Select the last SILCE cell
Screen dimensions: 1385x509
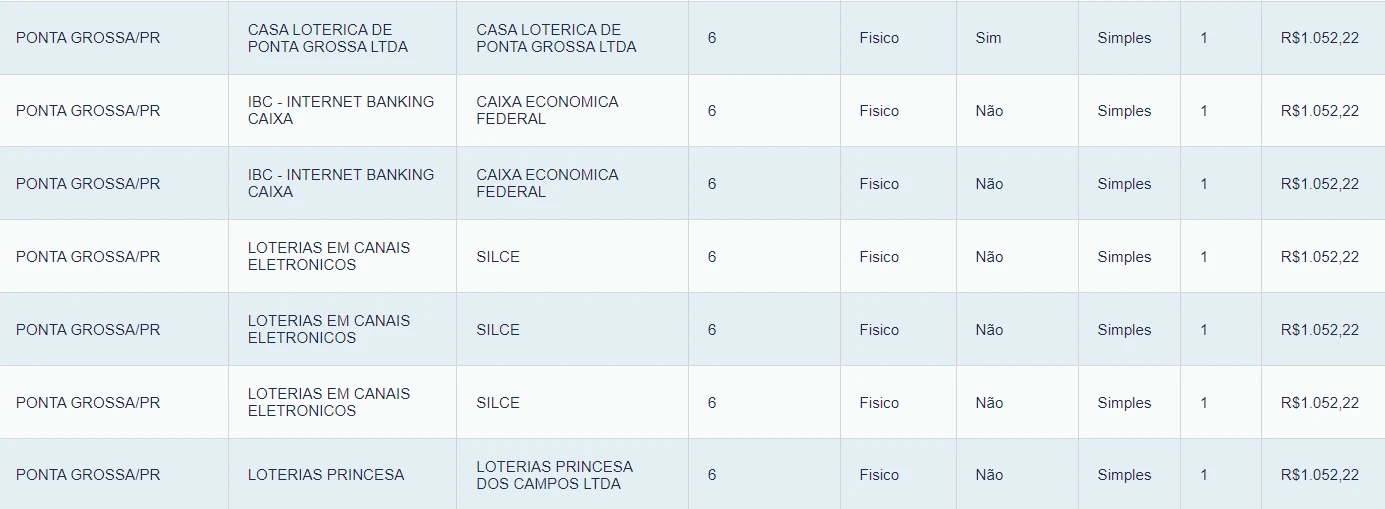pyautogui.click(x=498, y=403)
